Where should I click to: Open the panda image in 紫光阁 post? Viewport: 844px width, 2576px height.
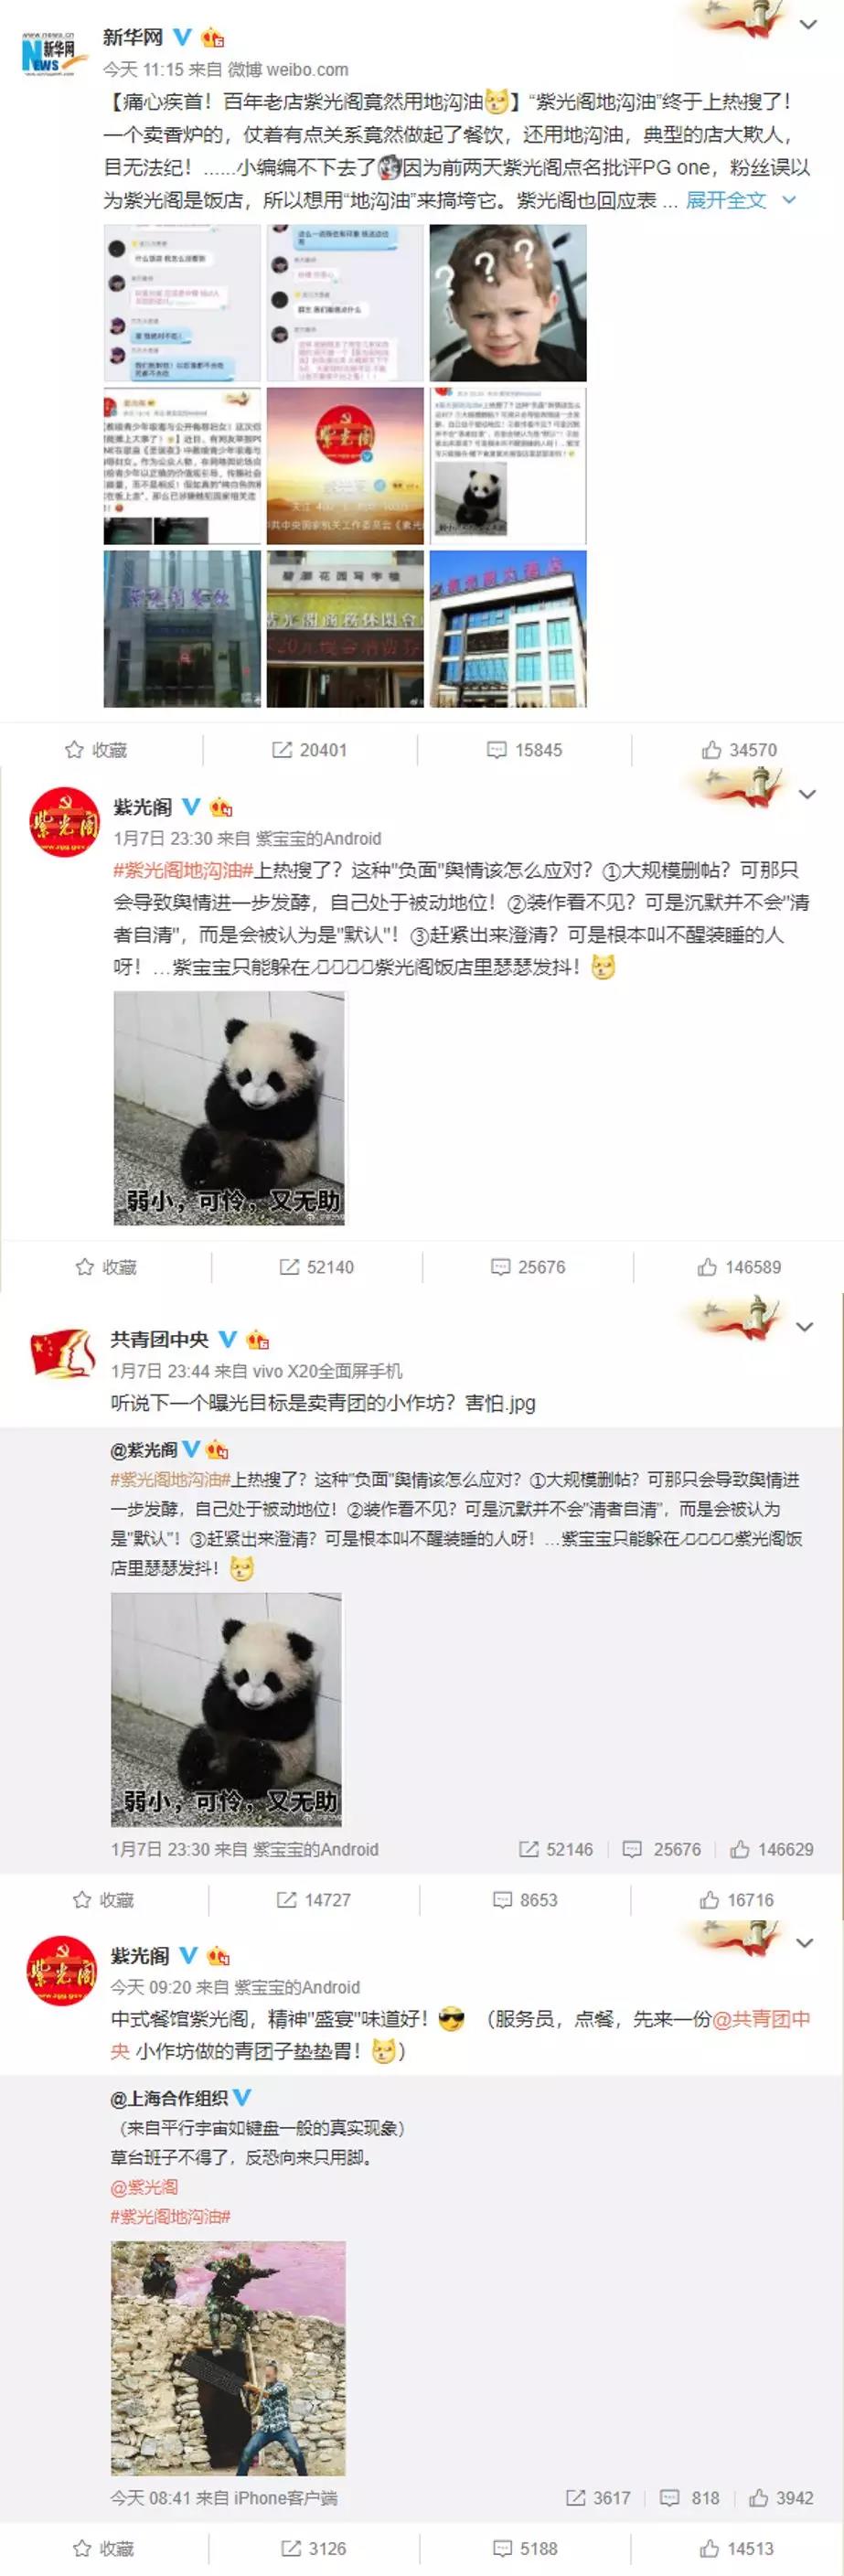click(x=229, y=1108)
